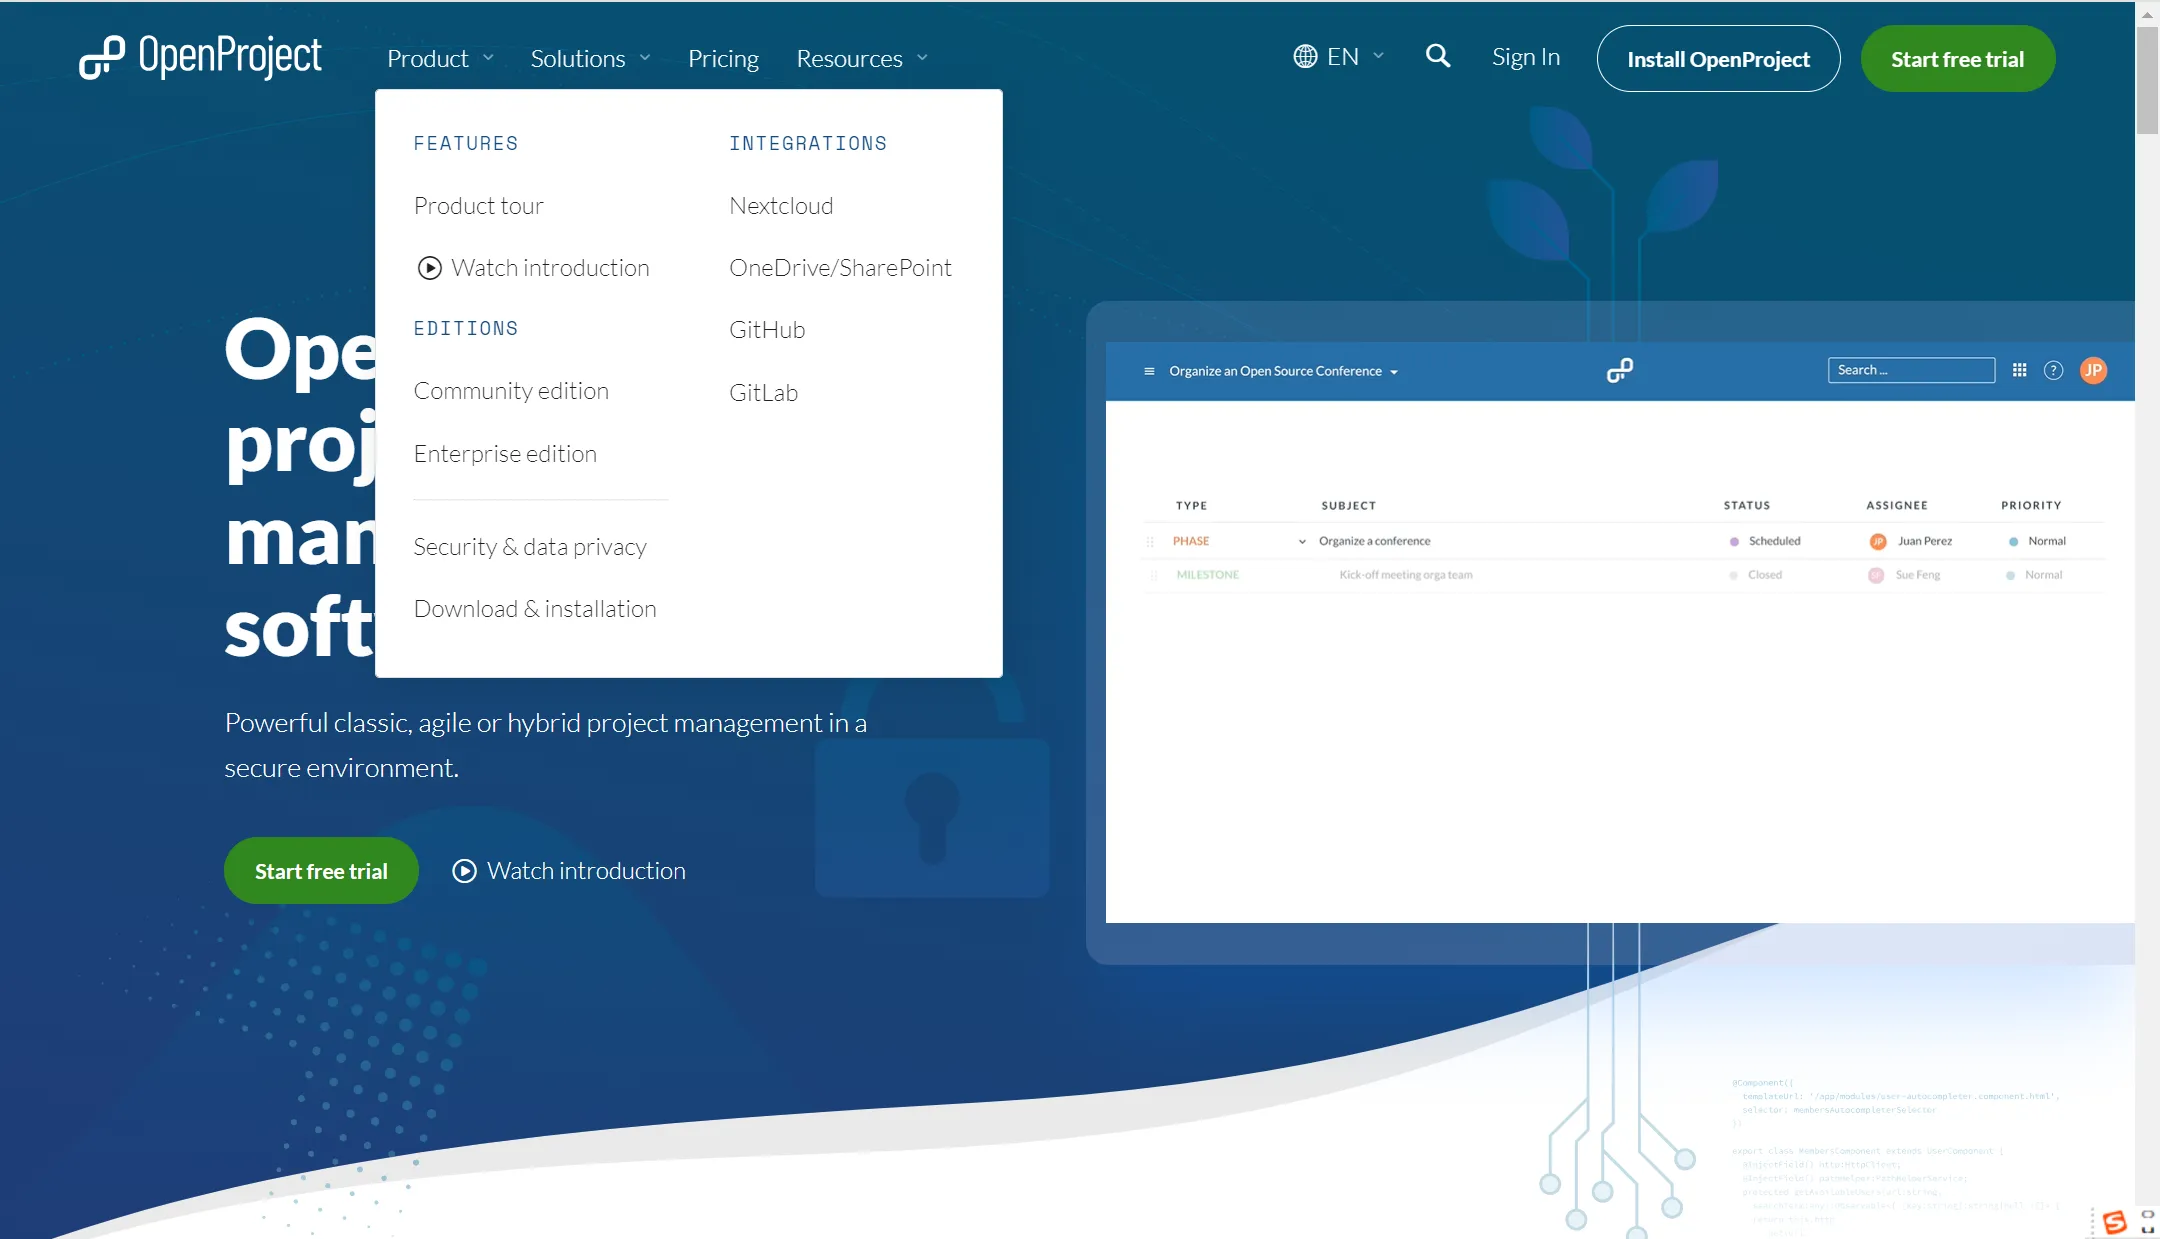Viewport: 2160px width, 1239px height.
Task: Click the page vertical scrollbar thumb
Action: (2147, 81)
